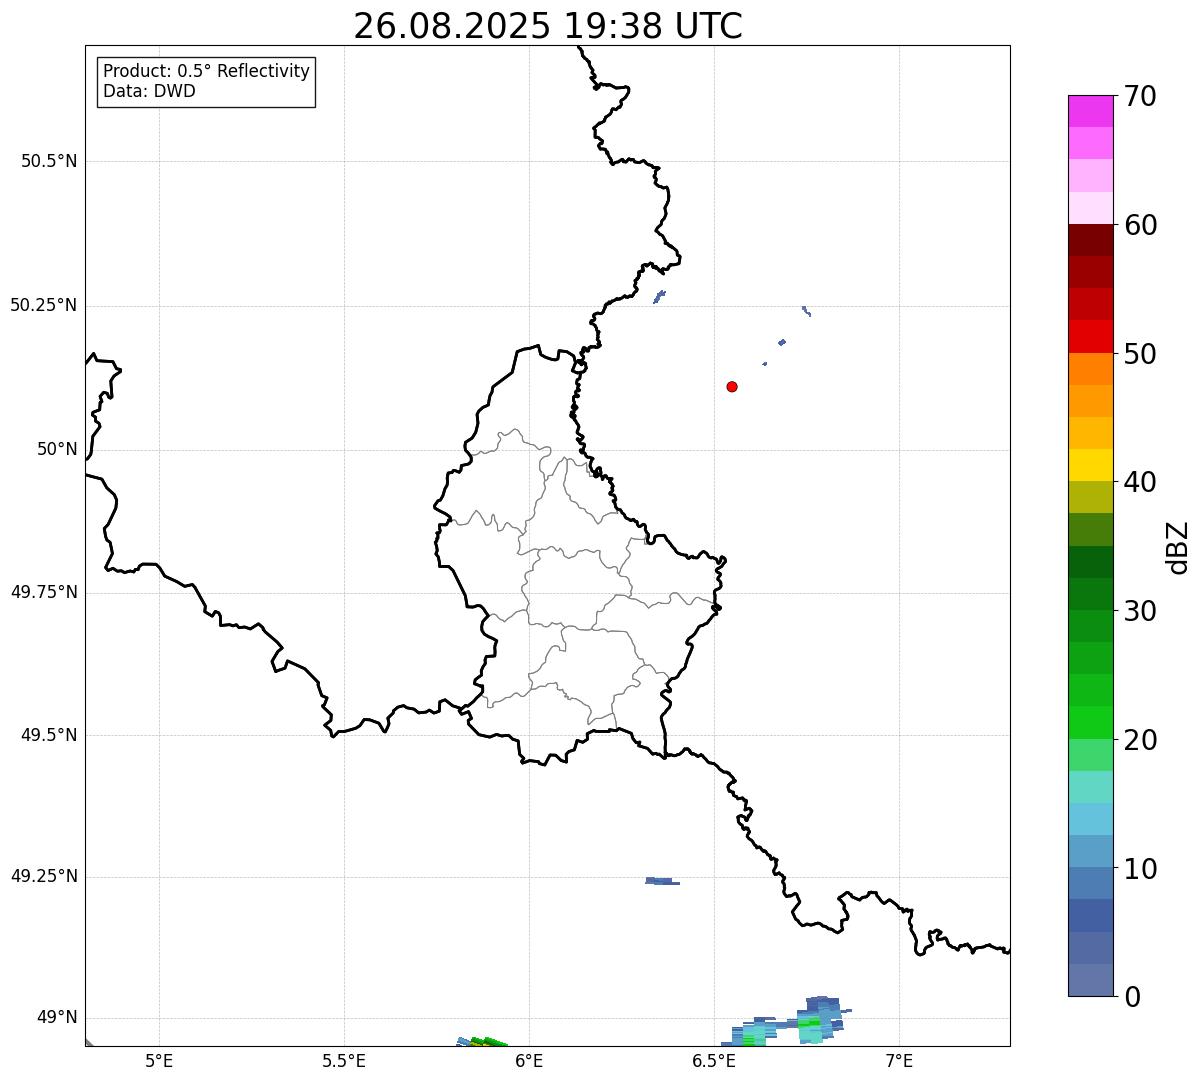The width and height of the screenshot is (1202, 1081).
Task: Click the colorbar tick label 70
Action: (1140, 96)
